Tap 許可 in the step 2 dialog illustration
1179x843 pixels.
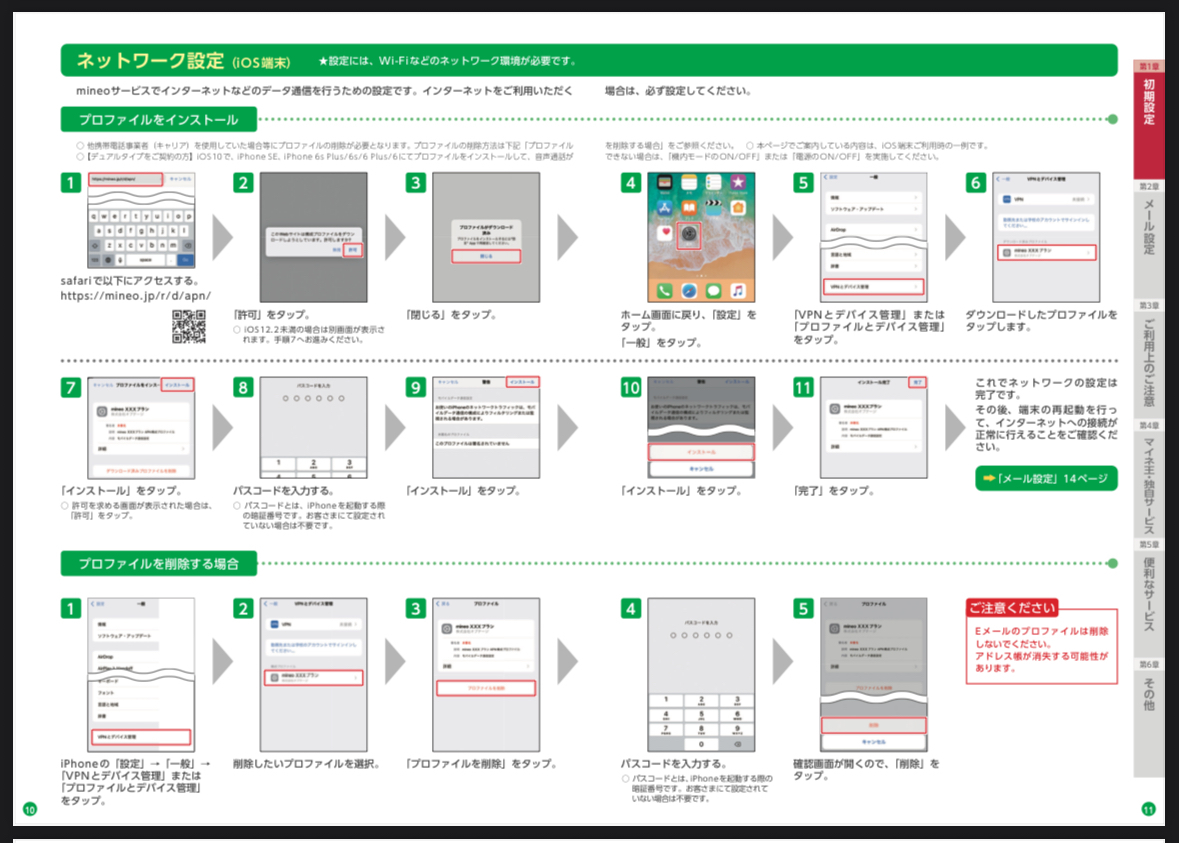(353, 250)
